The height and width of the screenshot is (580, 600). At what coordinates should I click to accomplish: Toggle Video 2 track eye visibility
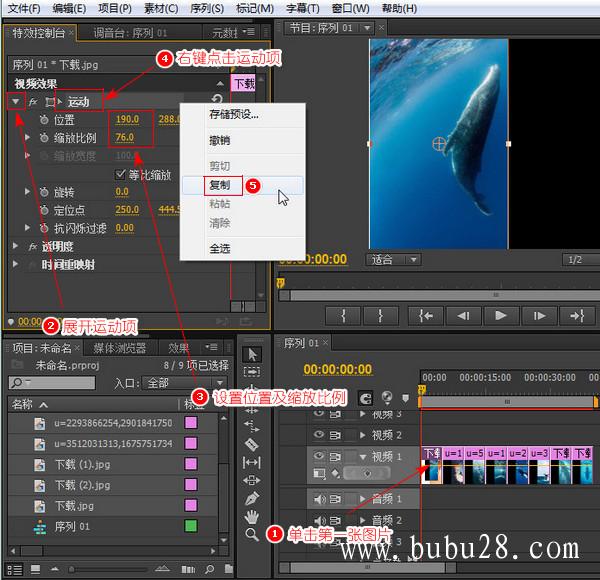point(318,434)
